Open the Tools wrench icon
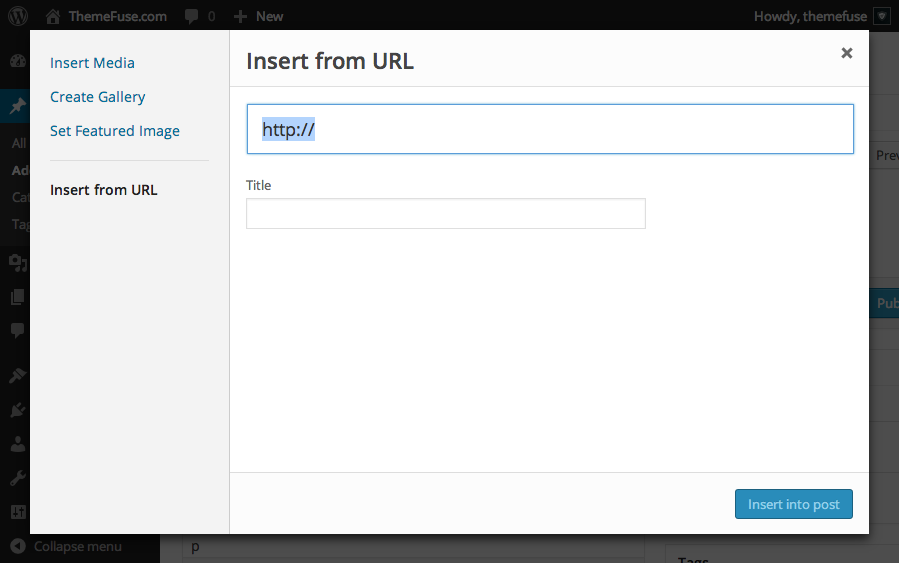899x563 pixels. 18,478
